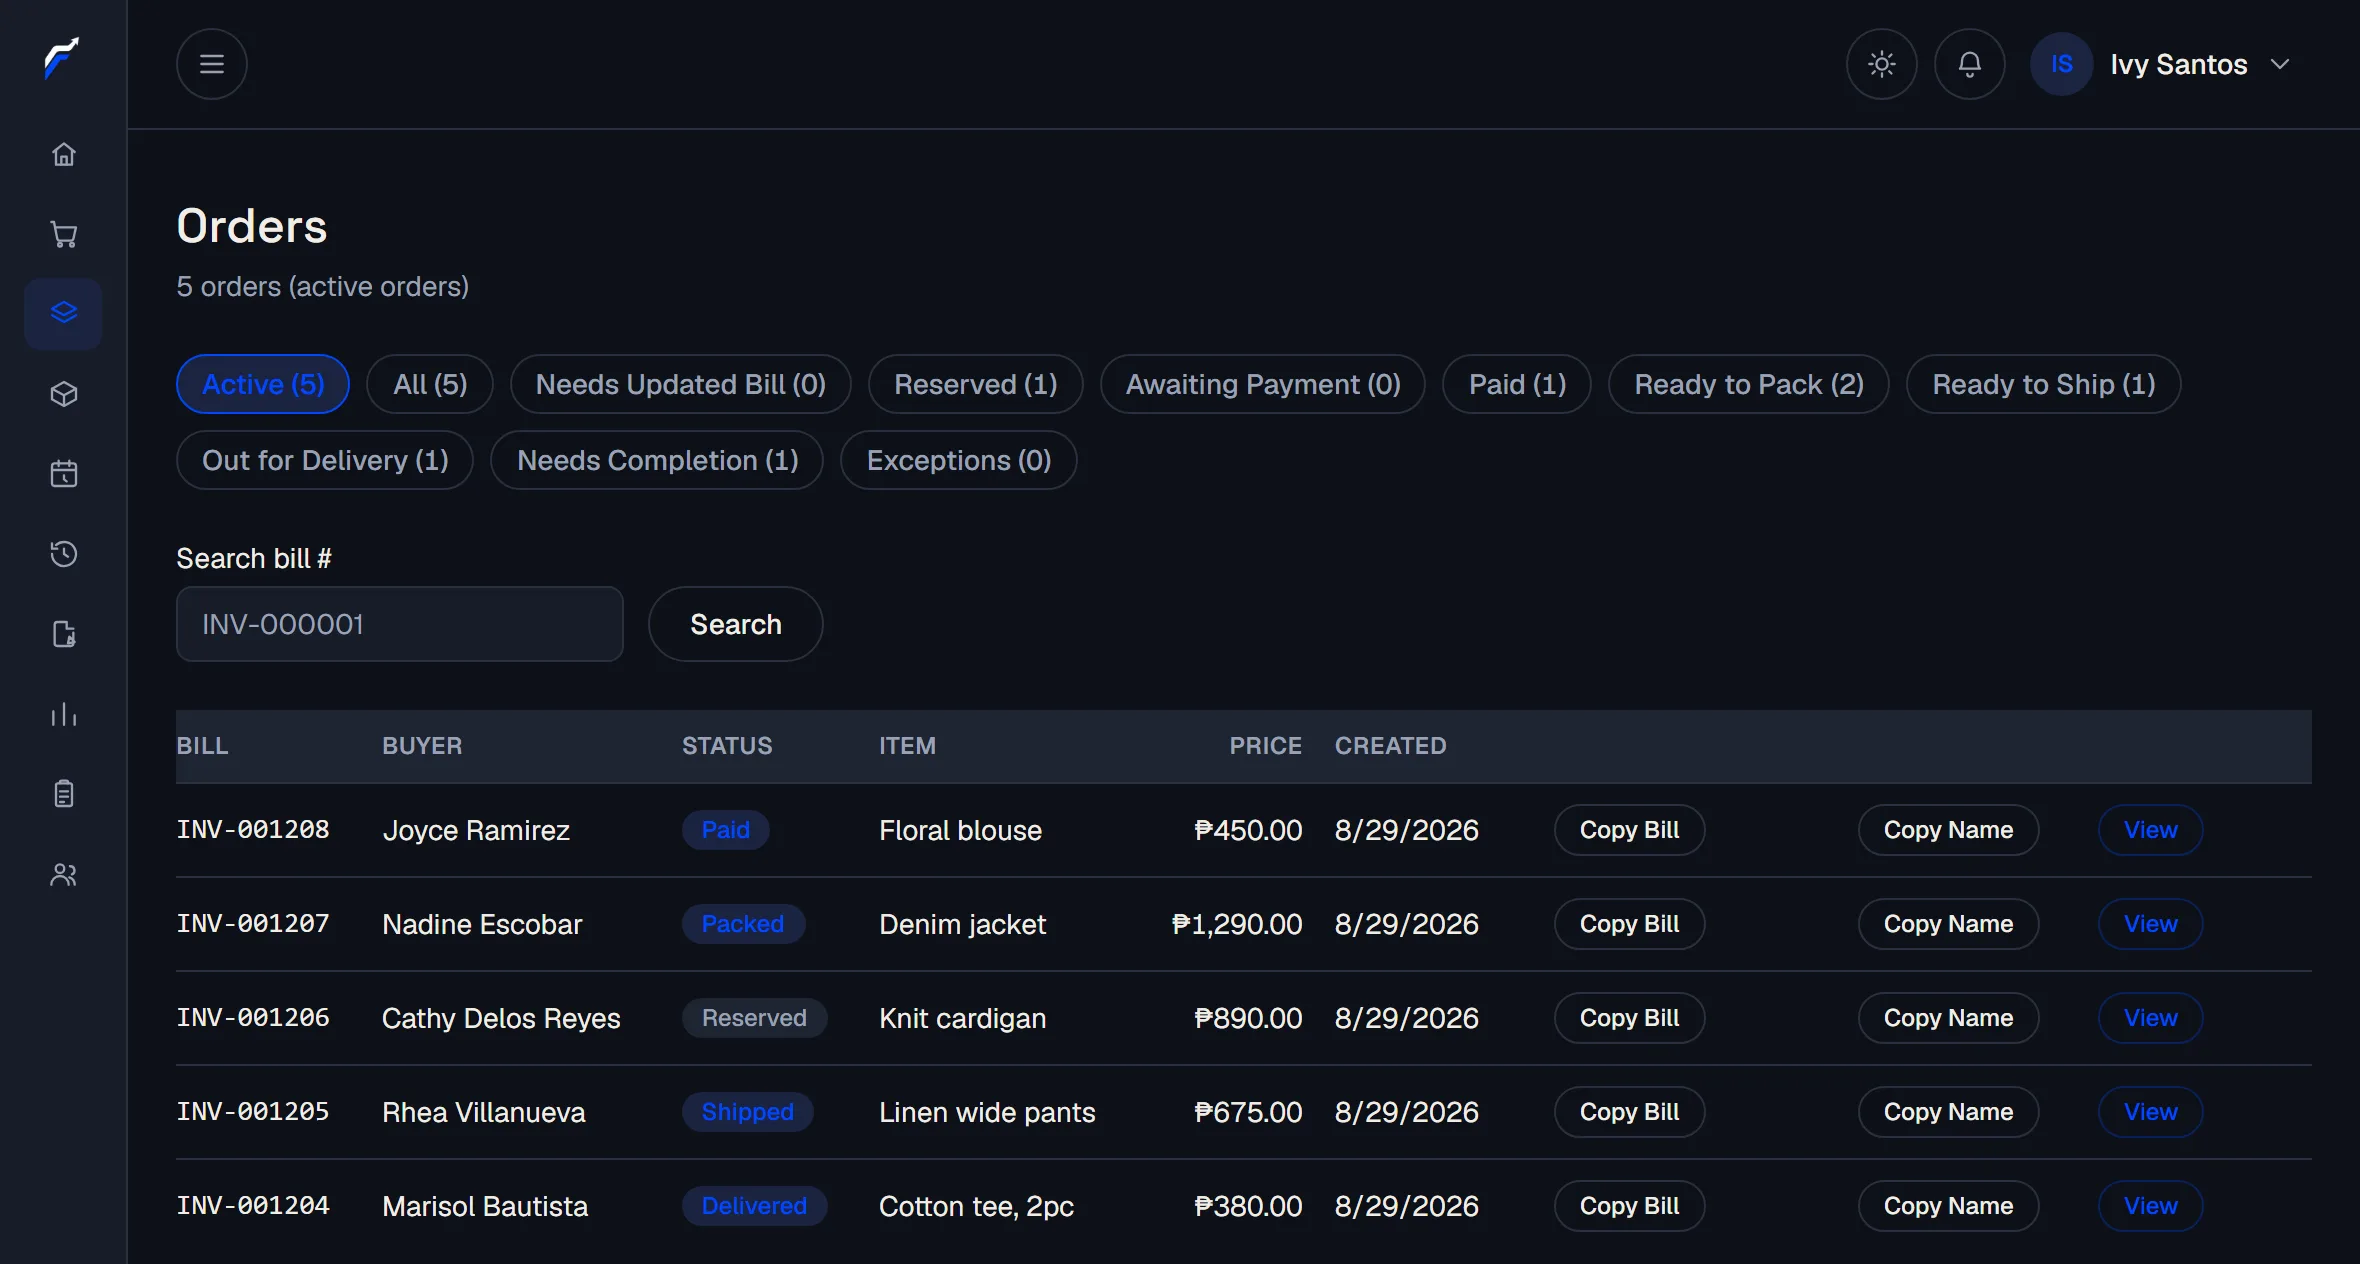Open the hamburger menu button

pos(212,64)
